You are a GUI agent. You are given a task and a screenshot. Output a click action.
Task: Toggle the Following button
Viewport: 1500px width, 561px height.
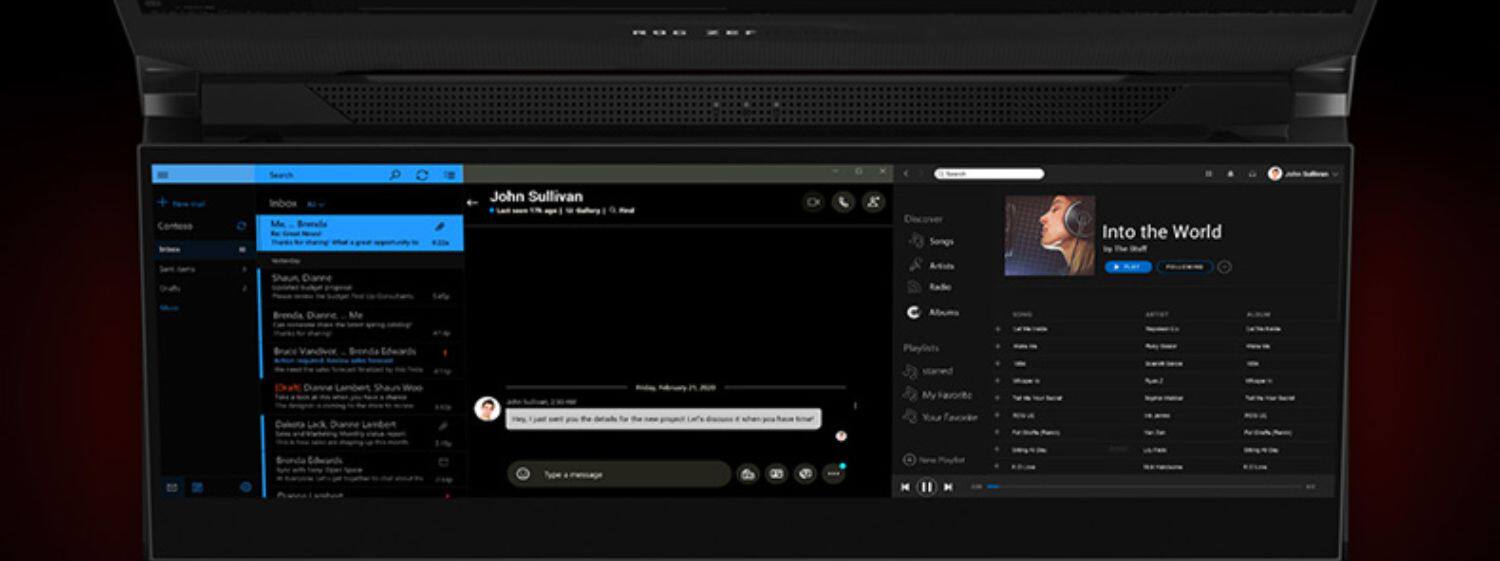[x=1185, y=267]
